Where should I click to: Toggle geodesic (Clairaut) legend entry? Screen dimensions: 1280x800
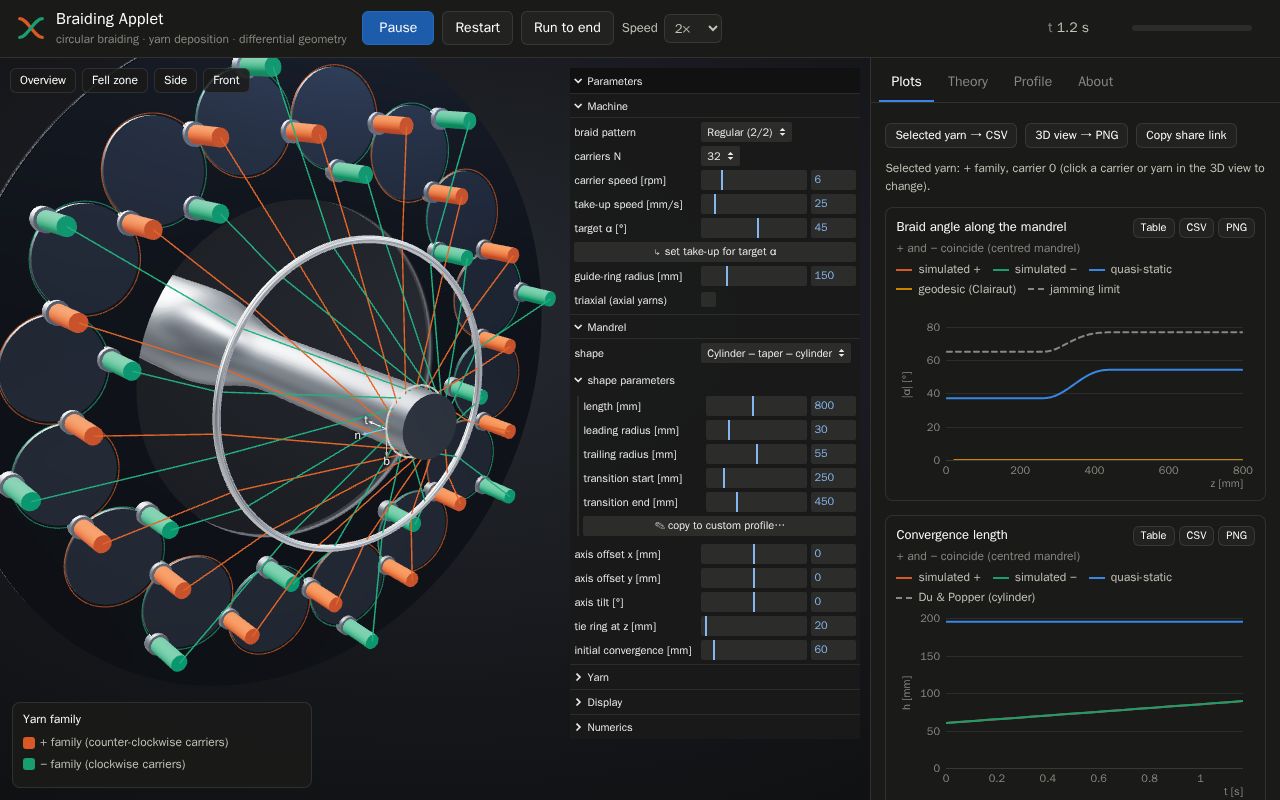[956, 289]
